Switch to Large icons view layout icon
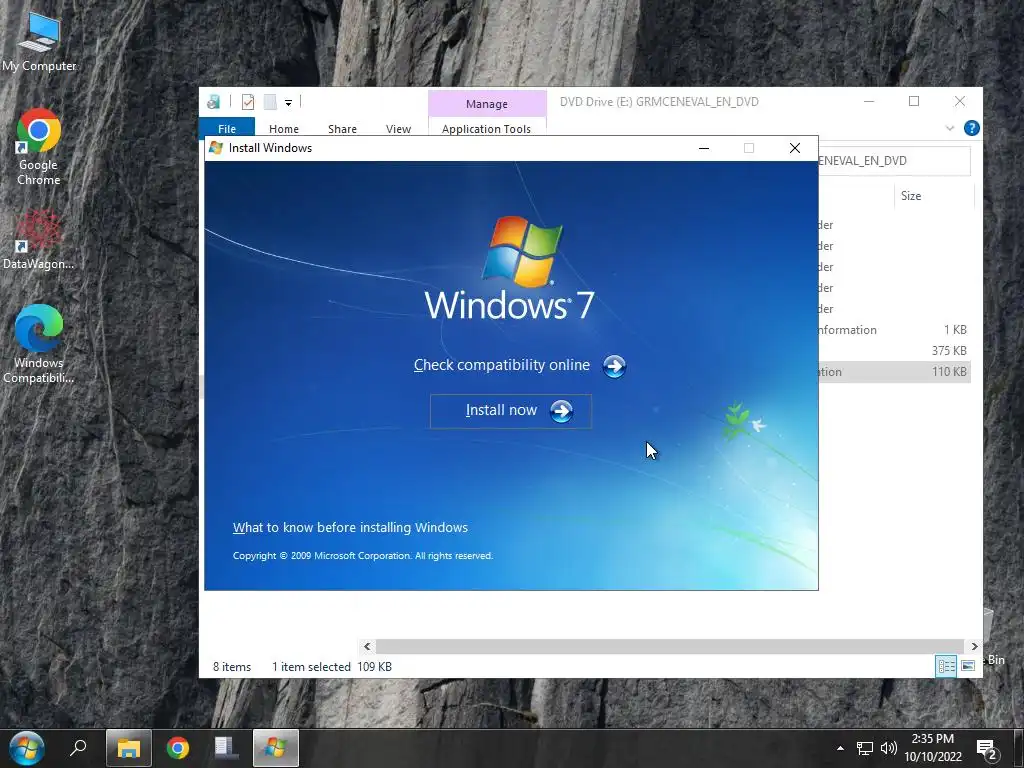Viewport: 1024px width, 768px height. pyautogui.click(x=968, y=666)
